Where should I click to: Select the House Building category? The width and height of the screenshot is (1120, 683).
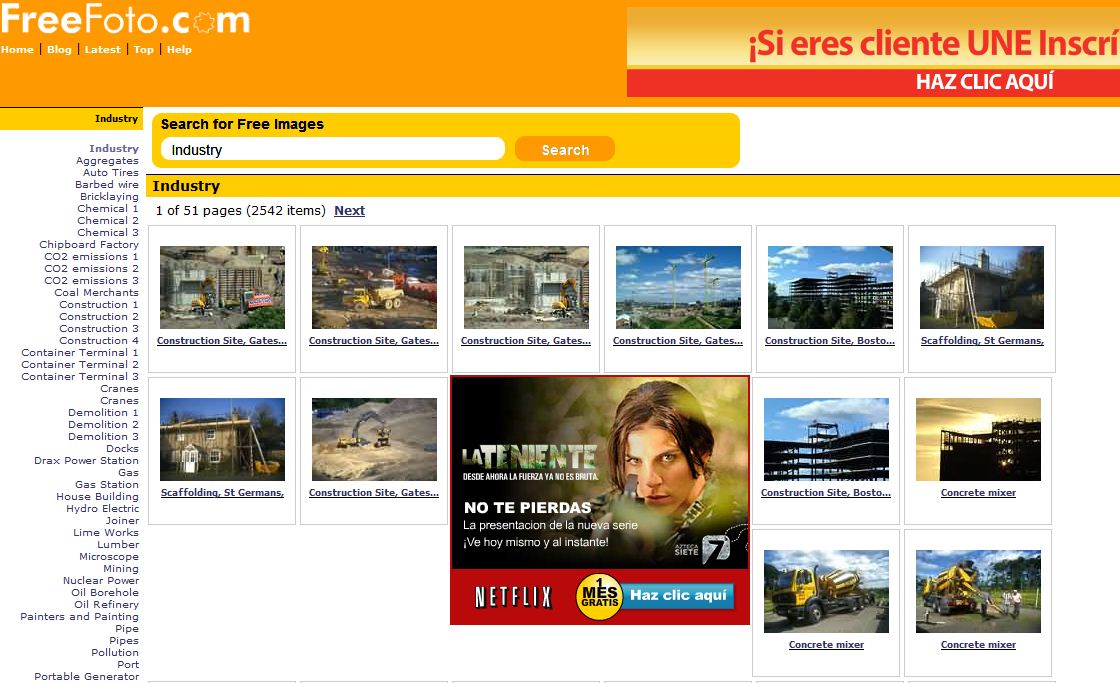[x=98, y=497]
